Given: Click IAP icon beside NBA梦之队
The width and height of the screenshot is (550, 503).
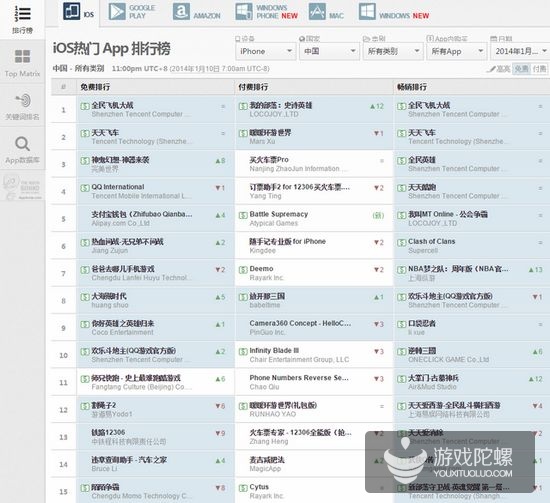Looking at the screenshot, I should tap(402, 270).
